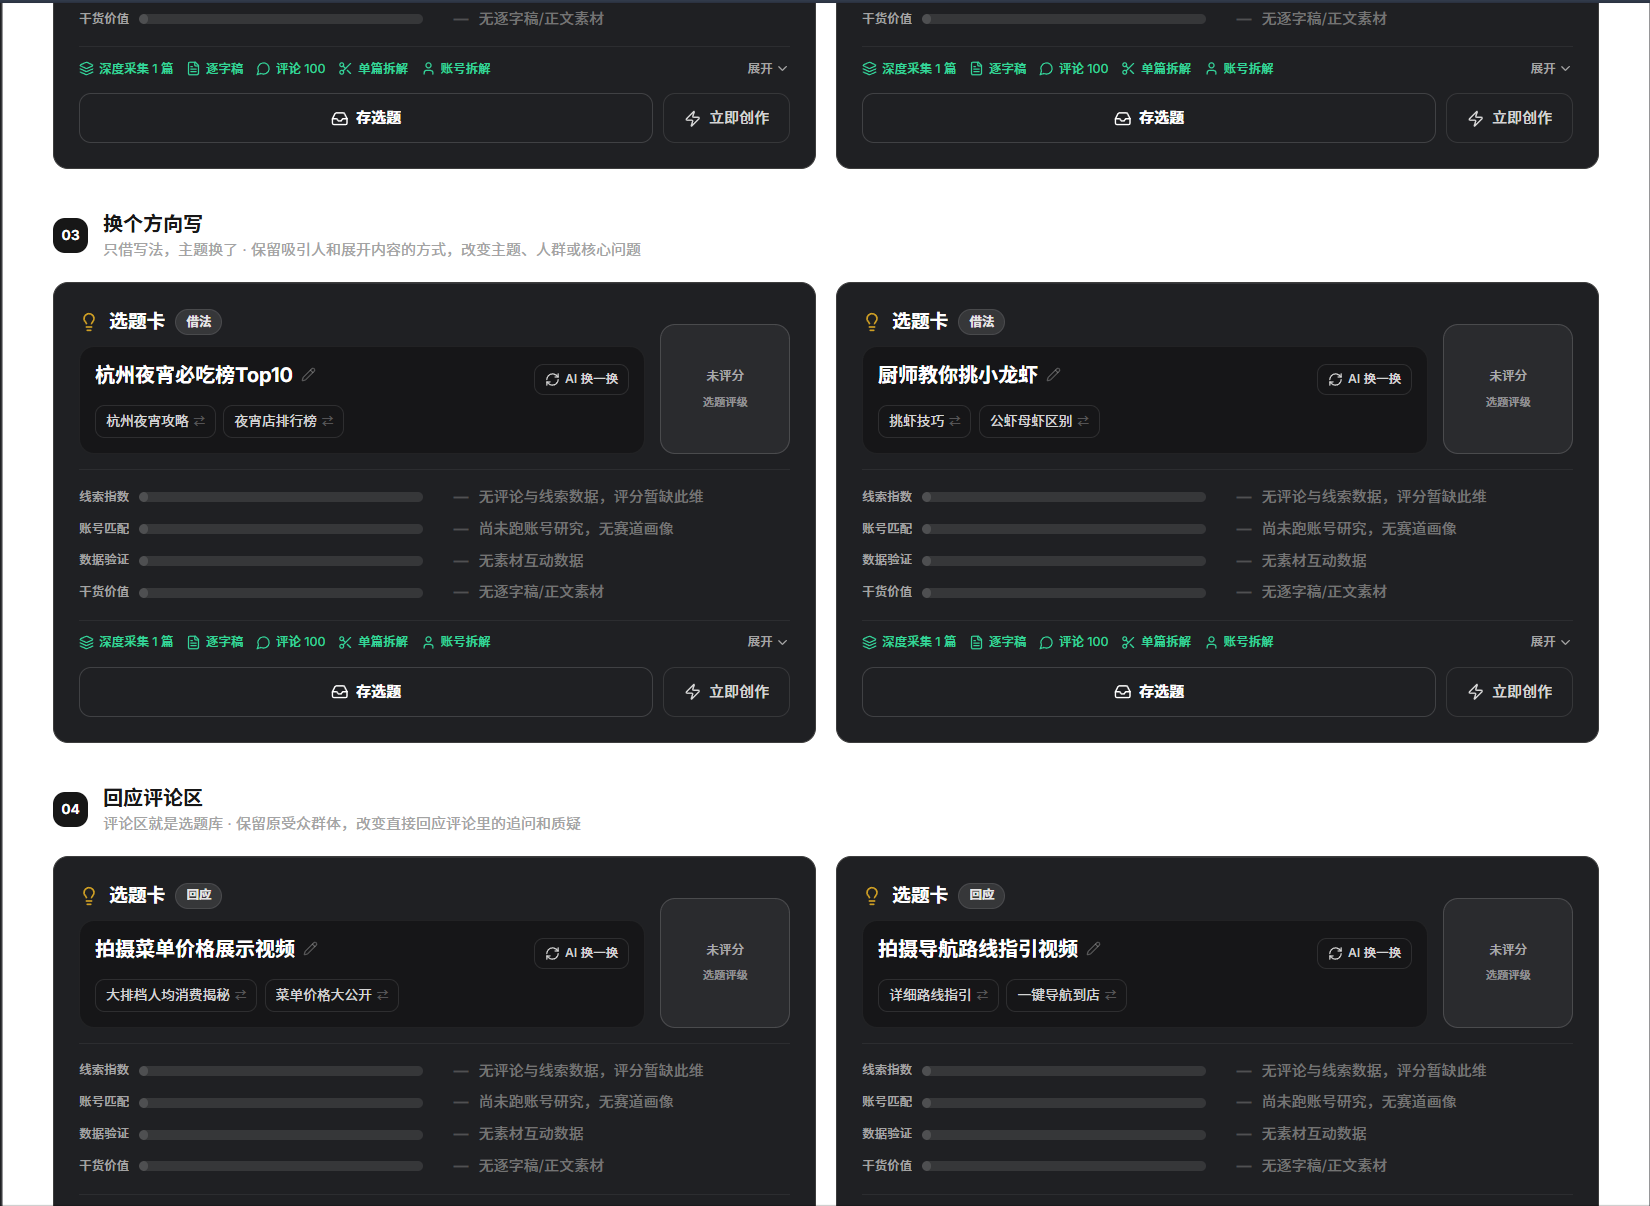Click AI 换一换 for 厨师教你挑小龙虾
This screenshot has height=1206, width=1650.
(x=1364, y=379)
